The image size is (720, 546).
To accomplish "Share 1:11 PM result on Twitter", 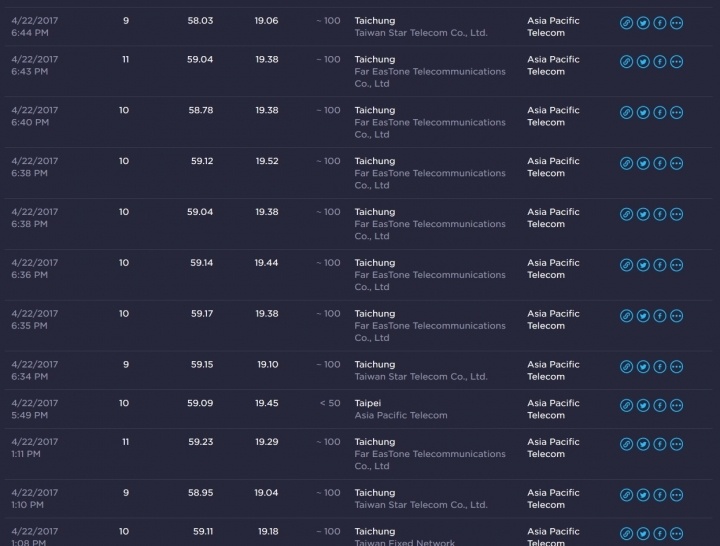I will coord(643,444).
